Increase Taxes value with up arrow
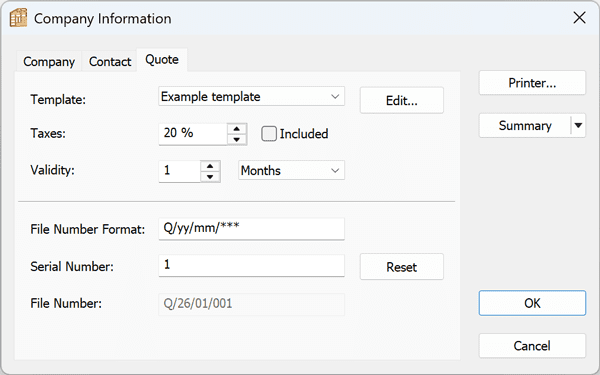Image resolution: width=600 pixels, height=375 pixels. pyautogui.click(x=237, y=129)
